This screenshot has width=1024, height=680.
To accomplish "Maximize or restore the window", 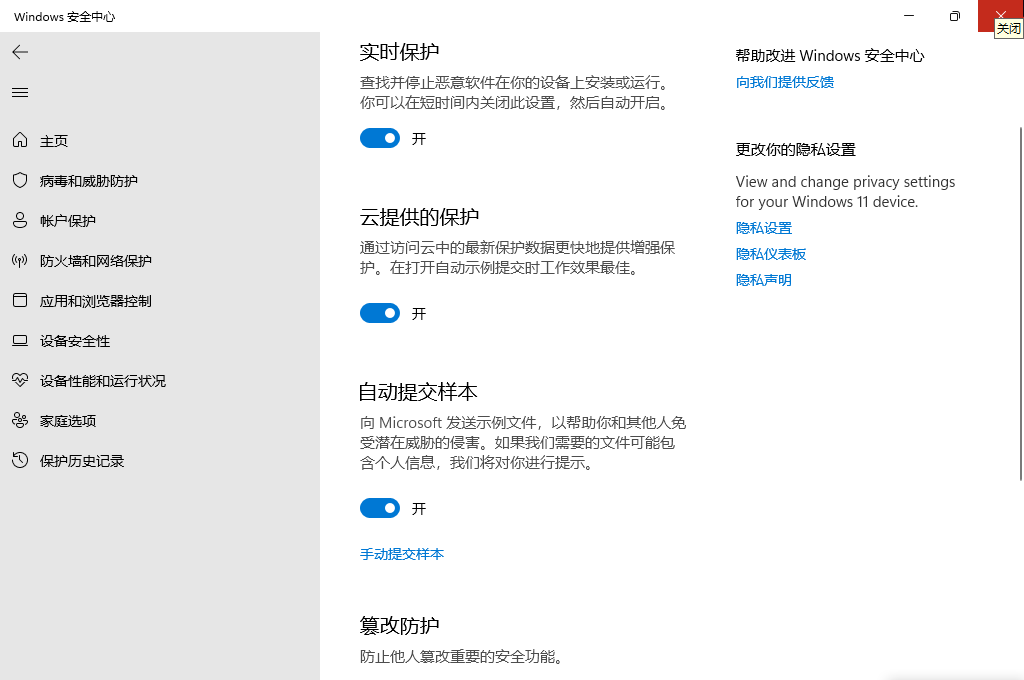I will (955, 16).
